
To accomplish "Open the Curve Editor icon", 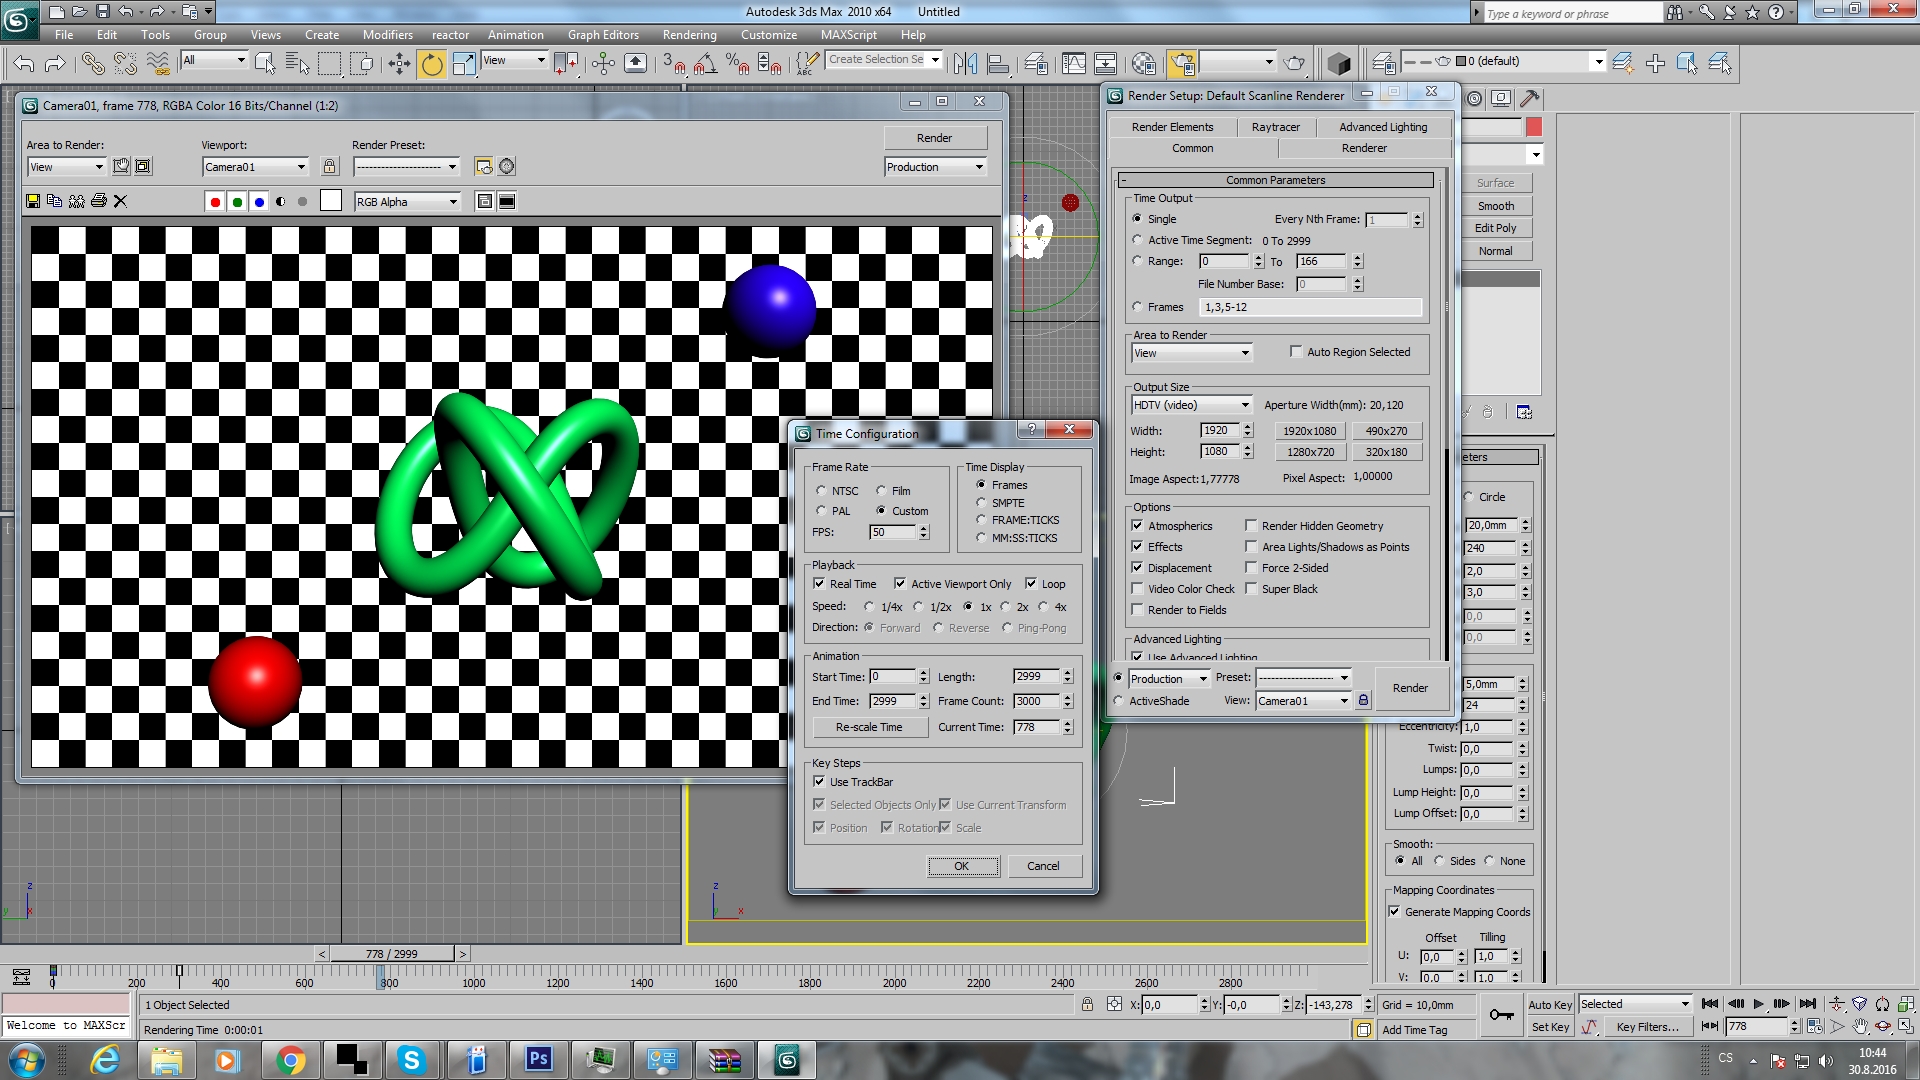I will click(1074, 64).
